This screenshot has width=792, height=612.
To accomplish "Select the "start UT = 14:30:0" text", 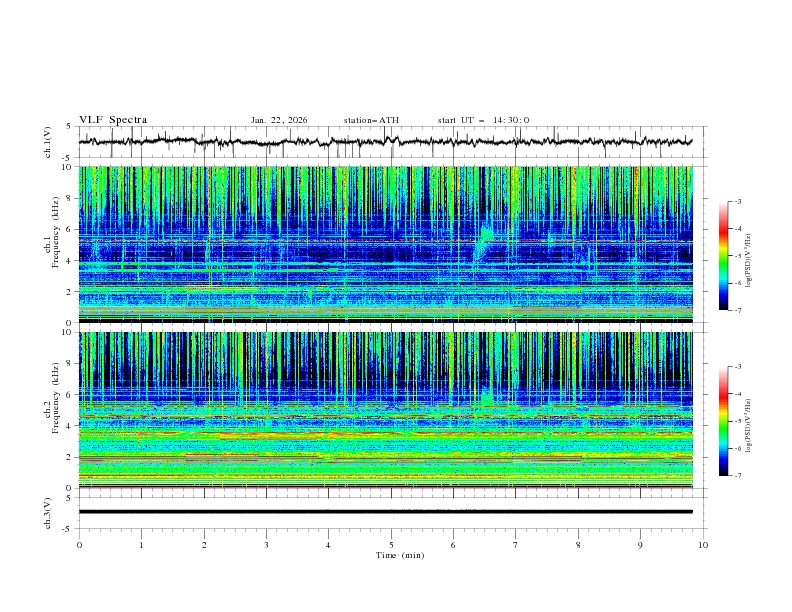I will point(483,120).
